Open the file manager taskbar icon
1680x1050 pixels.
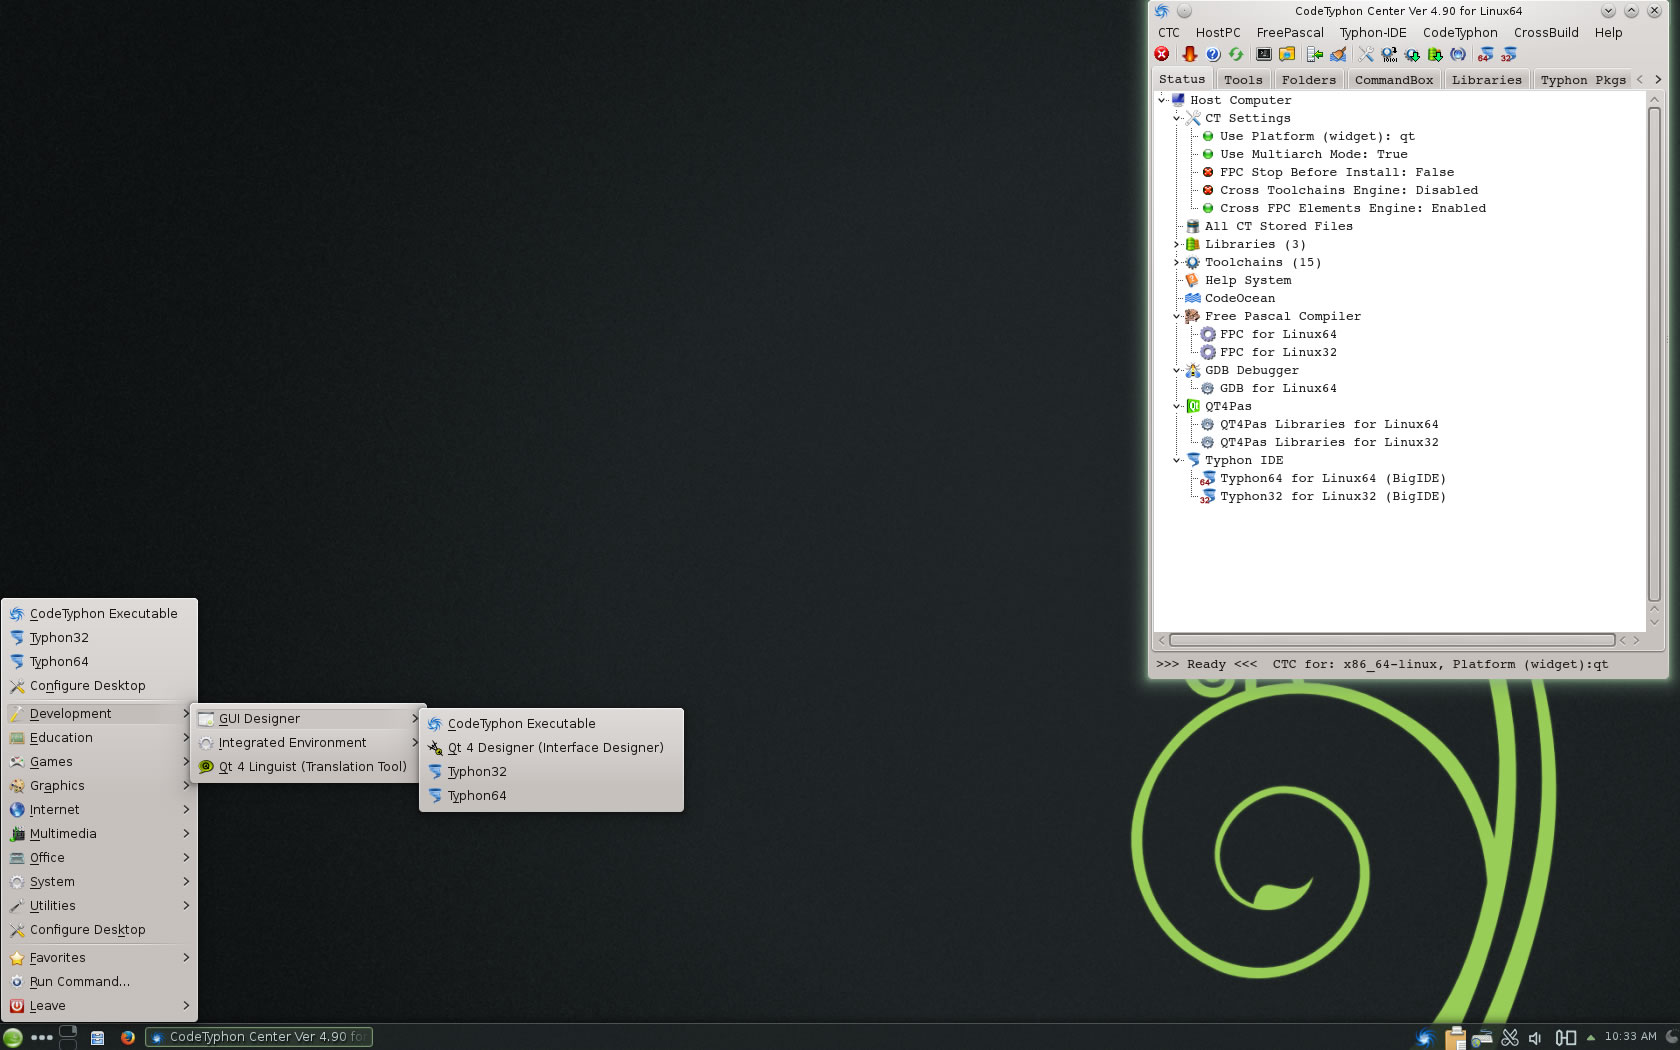pyautogui.click(x=97, y=1037)
